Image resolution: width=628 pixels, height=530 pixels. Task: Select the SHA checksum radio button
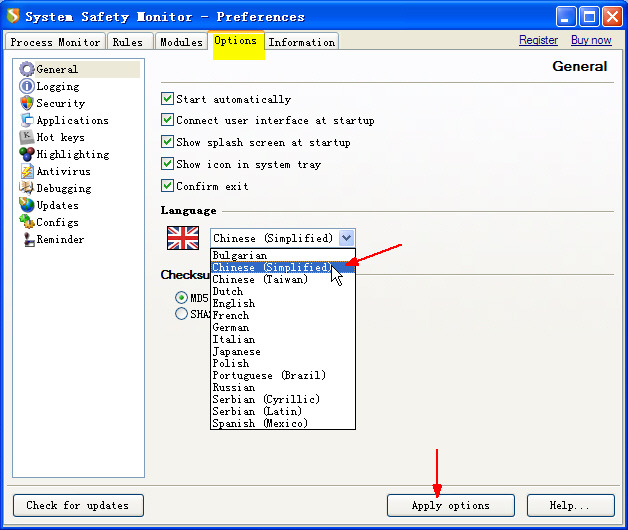181,314
